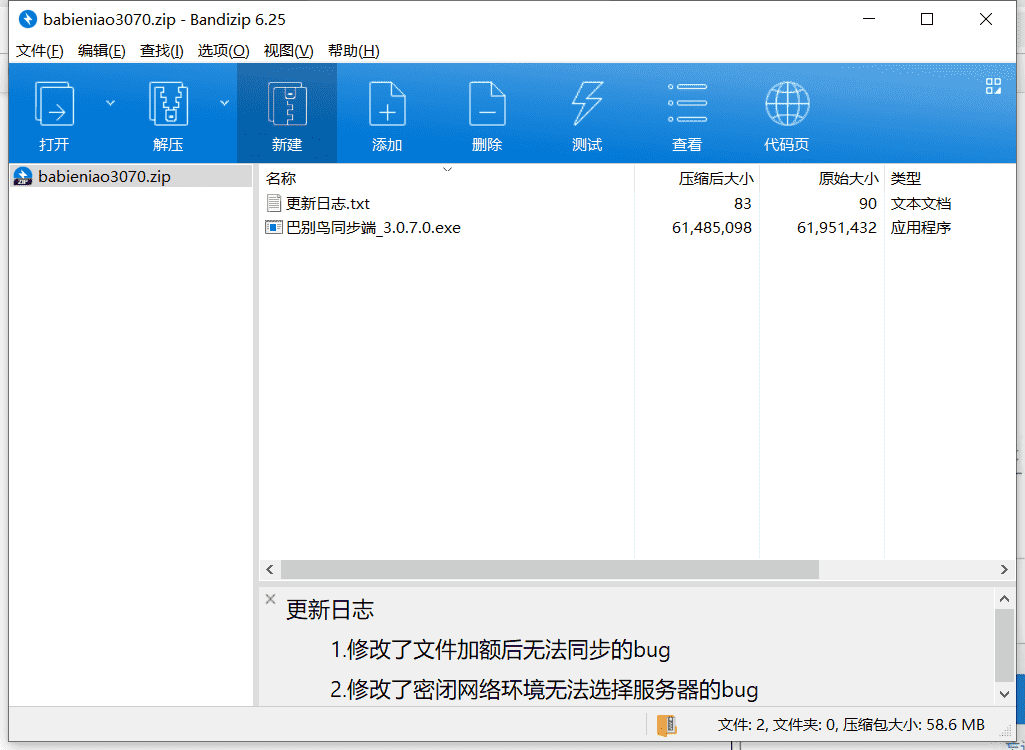Maximize the Bandizip window

(927, 19)
